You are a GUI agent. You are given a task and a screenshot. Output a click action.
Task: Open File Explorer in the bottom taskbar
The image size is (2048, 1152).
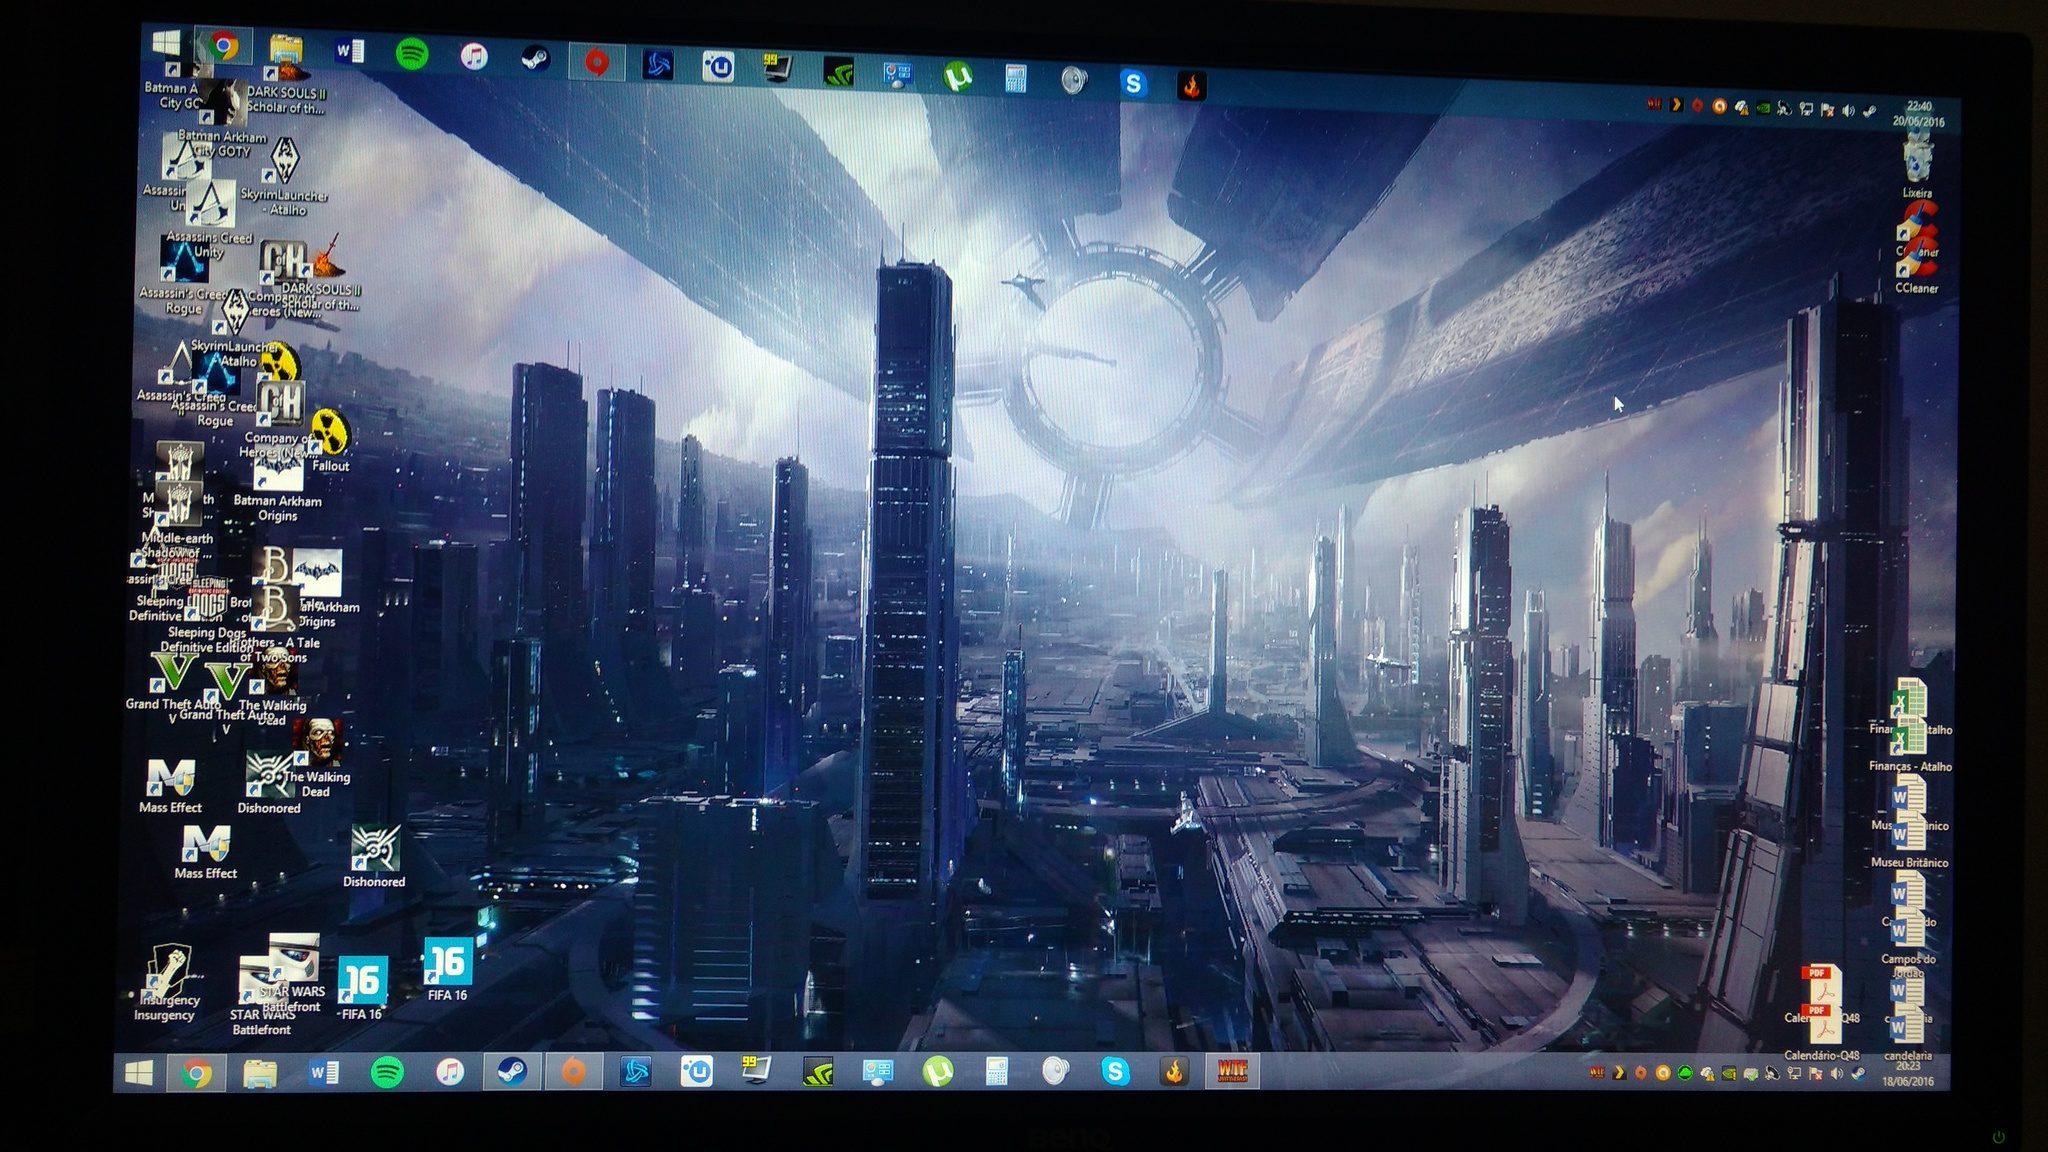click(260, 1074)
